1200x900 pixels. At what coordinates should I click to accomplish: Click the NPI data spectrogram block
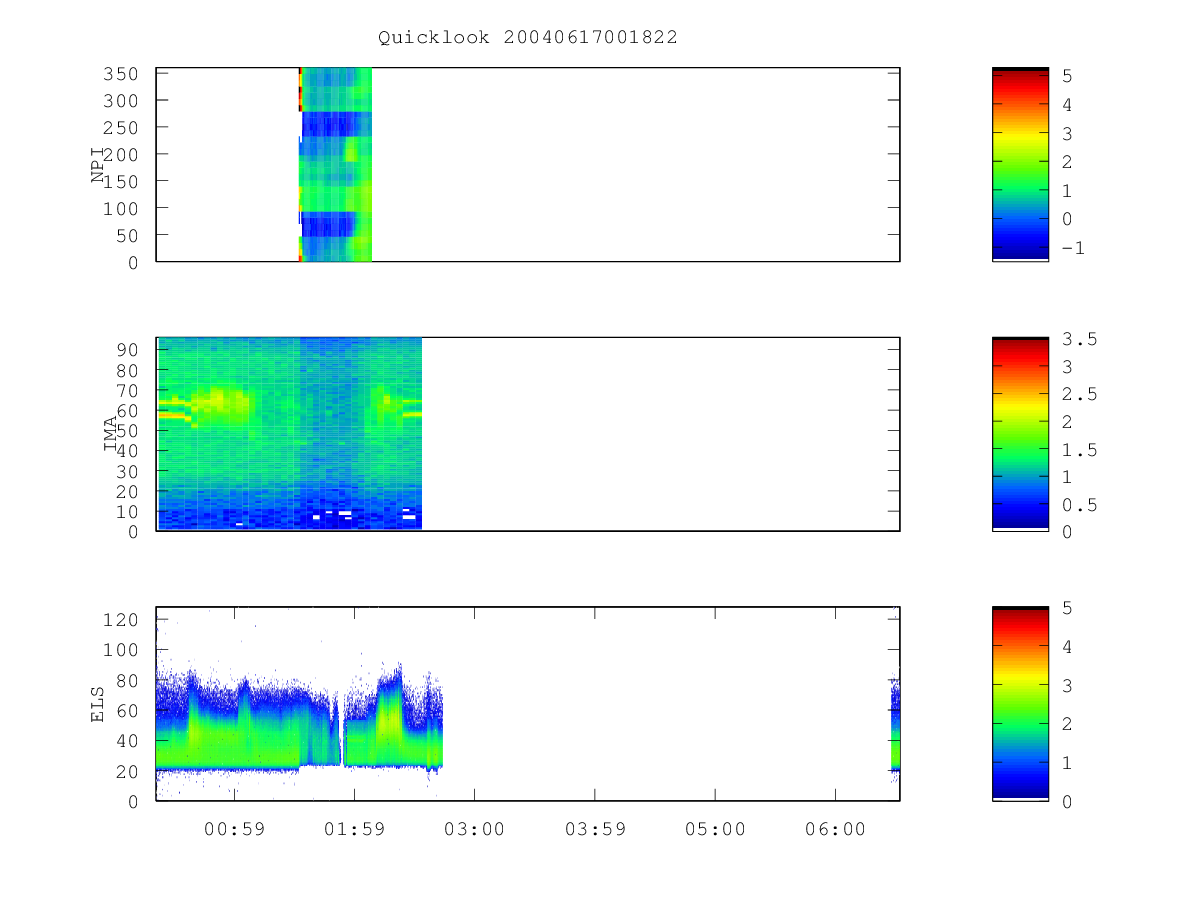pyautogui.click(x=335, y=164)
